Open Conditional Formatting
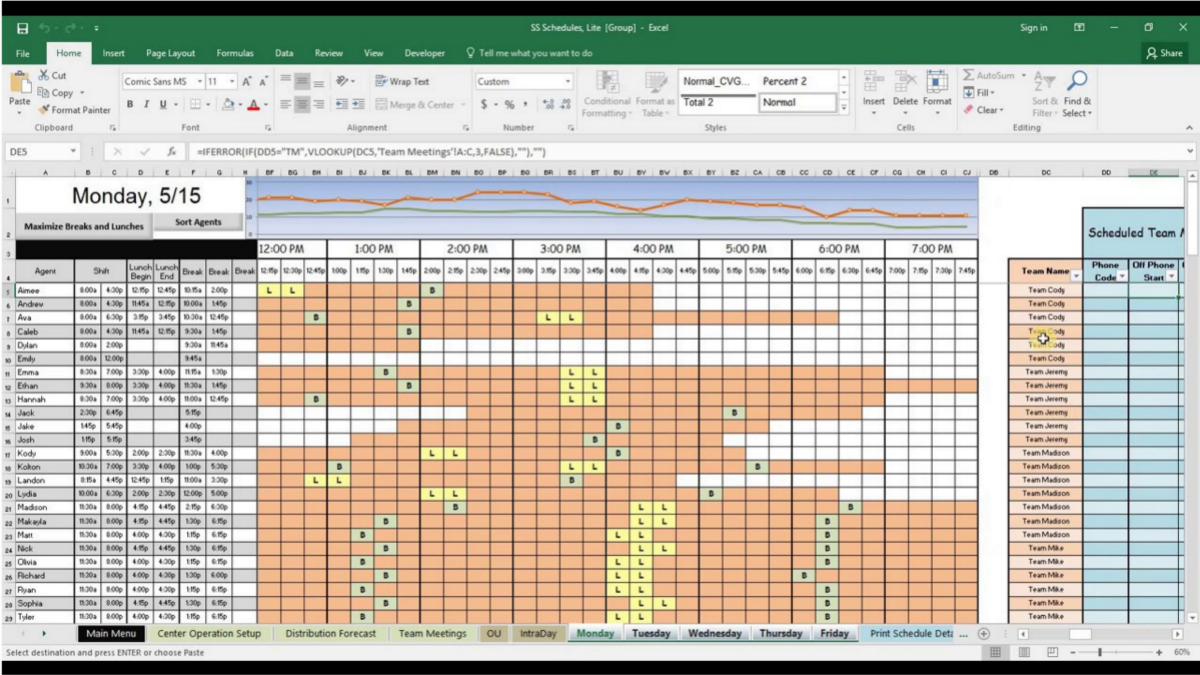1200x675 pixels. point(606,95)
